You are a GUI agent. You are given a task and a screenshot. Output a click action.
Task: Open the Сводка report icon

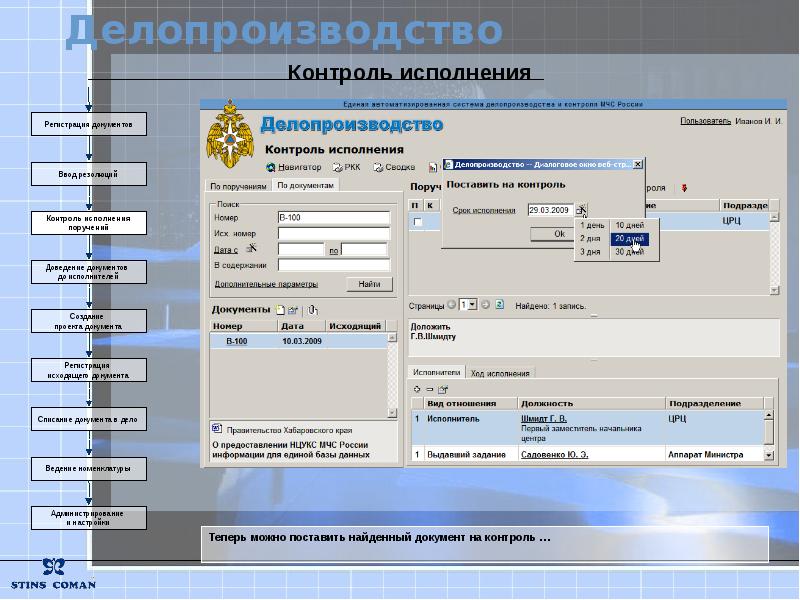[x=378, y=167]
